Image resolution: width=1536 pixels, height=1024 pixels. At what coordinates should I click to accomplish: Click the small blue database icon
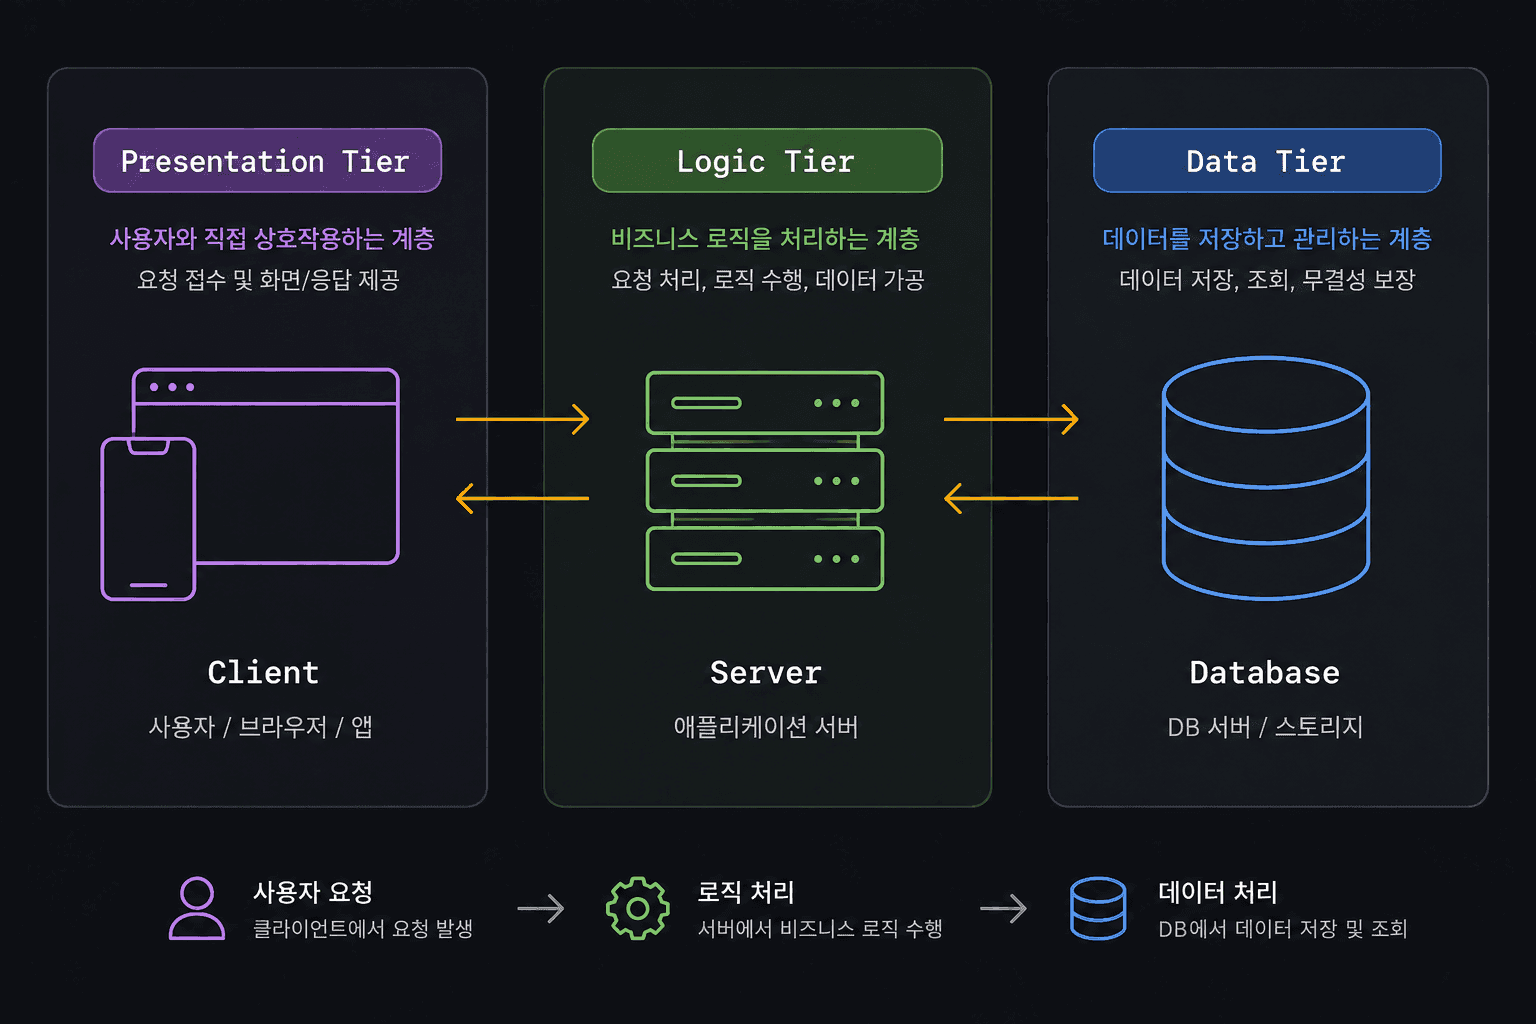(1098, 908)
